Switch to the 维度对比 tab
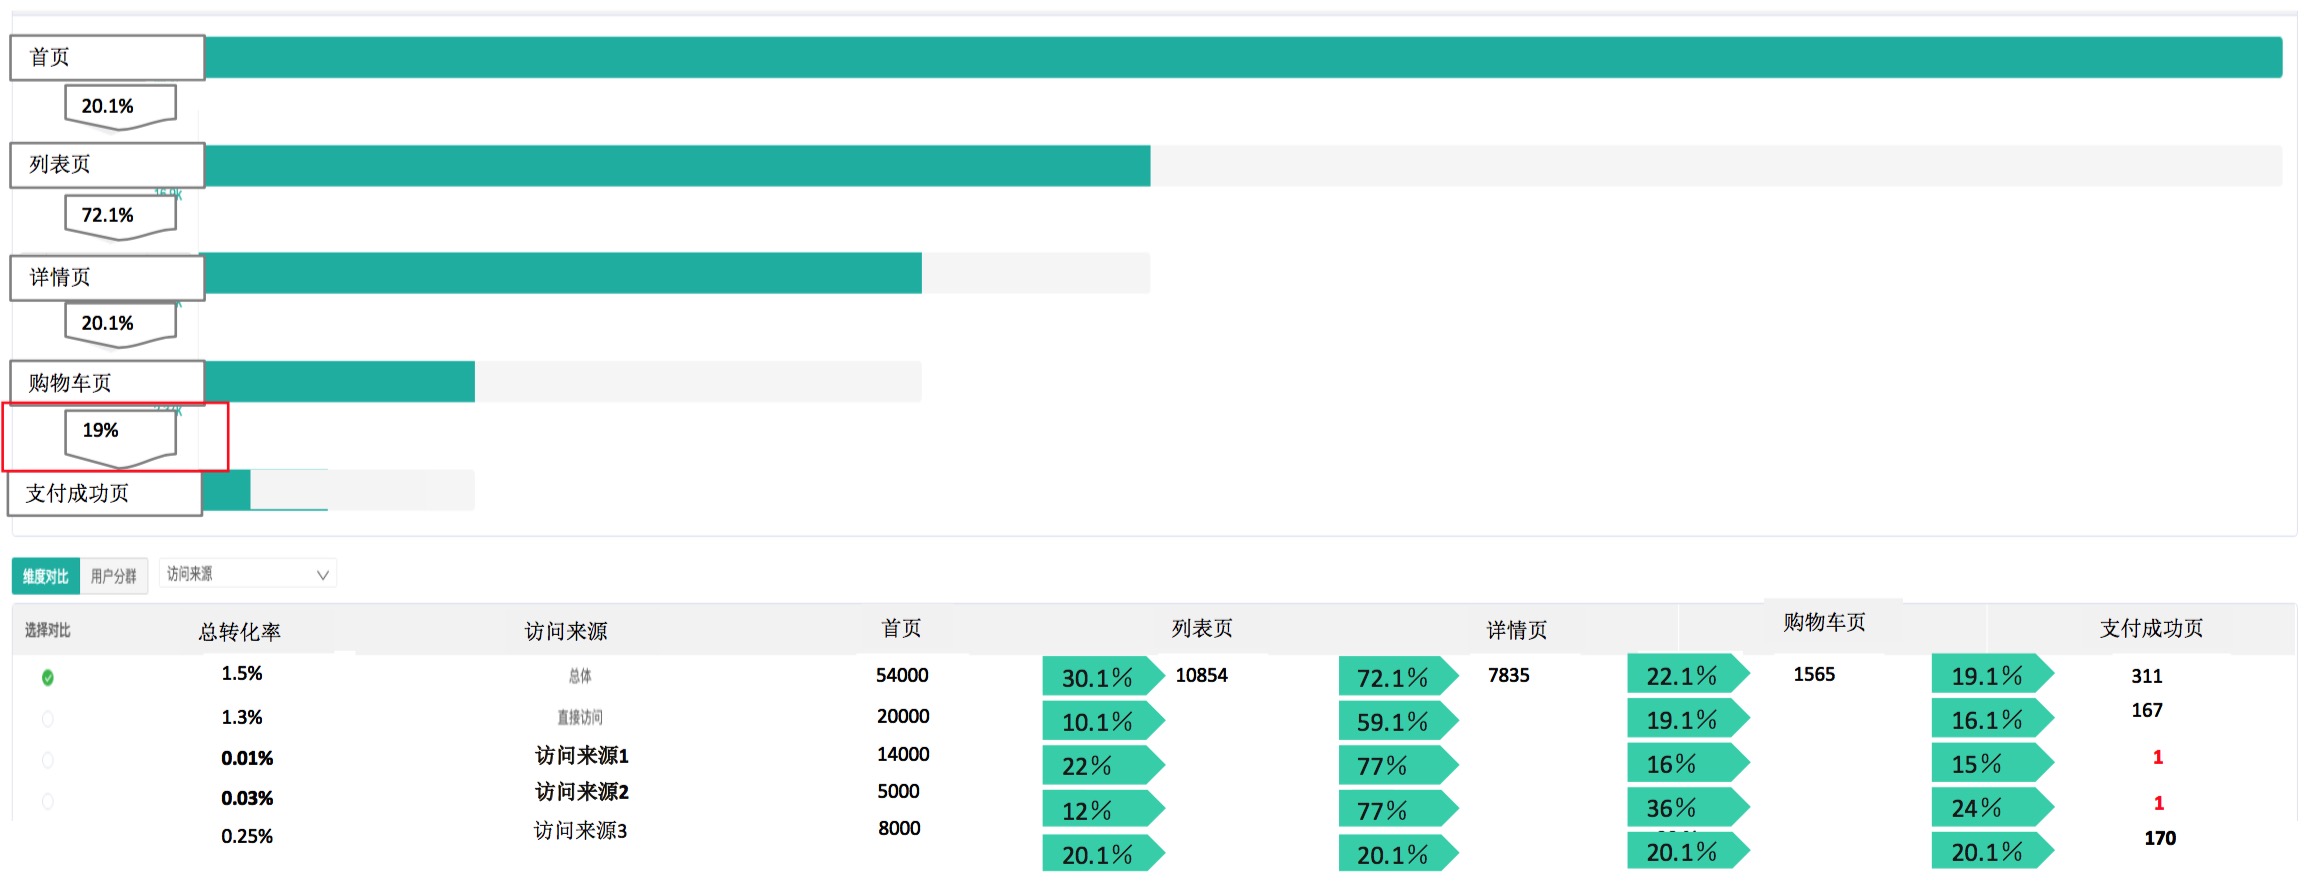 click(x=46, y=576)
